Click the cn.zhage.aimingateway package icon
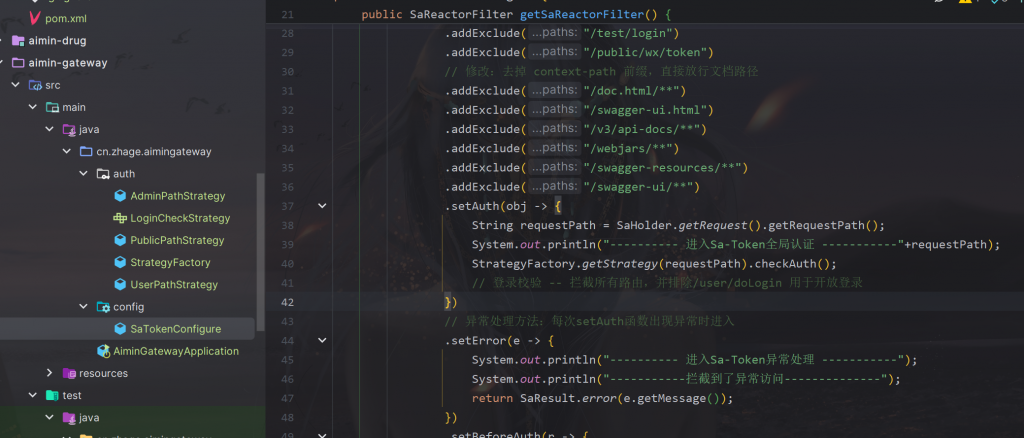This screenshot has height=438, width=1024. (86, 152)
